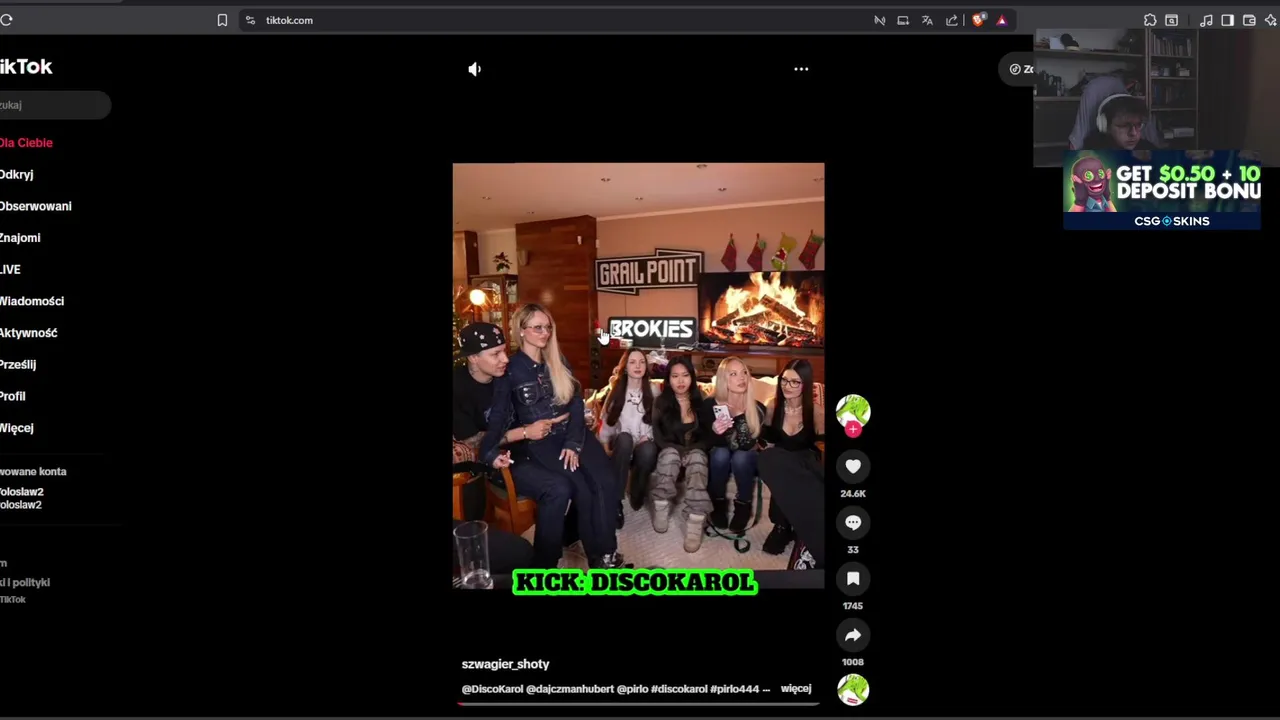Open the three-dot video options menu
1280x720 pixels.
(x=801, y=69)
